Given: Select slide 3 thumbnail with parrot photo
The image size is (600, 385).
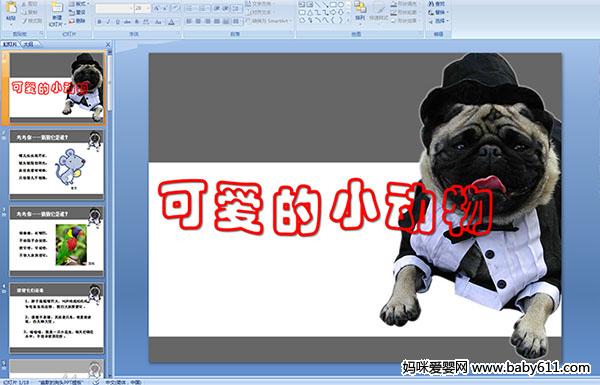Looking at the screenshot, I should point(57,241).
